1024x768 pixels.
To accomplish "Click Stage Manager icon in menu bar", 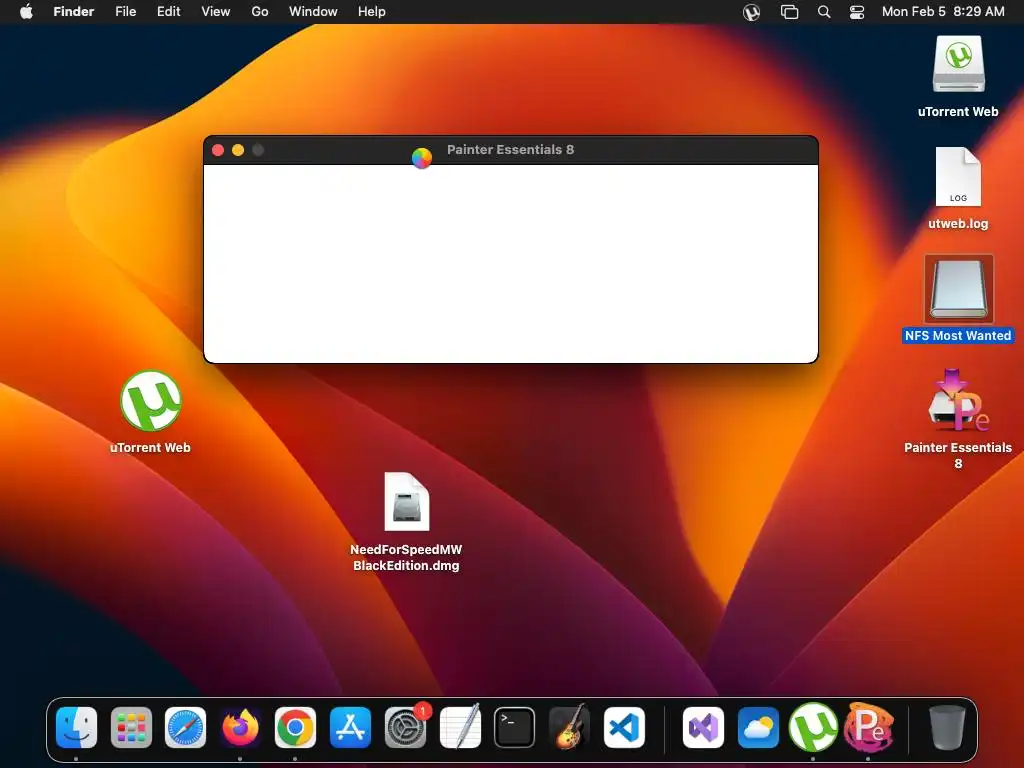I will click(790, 12).
